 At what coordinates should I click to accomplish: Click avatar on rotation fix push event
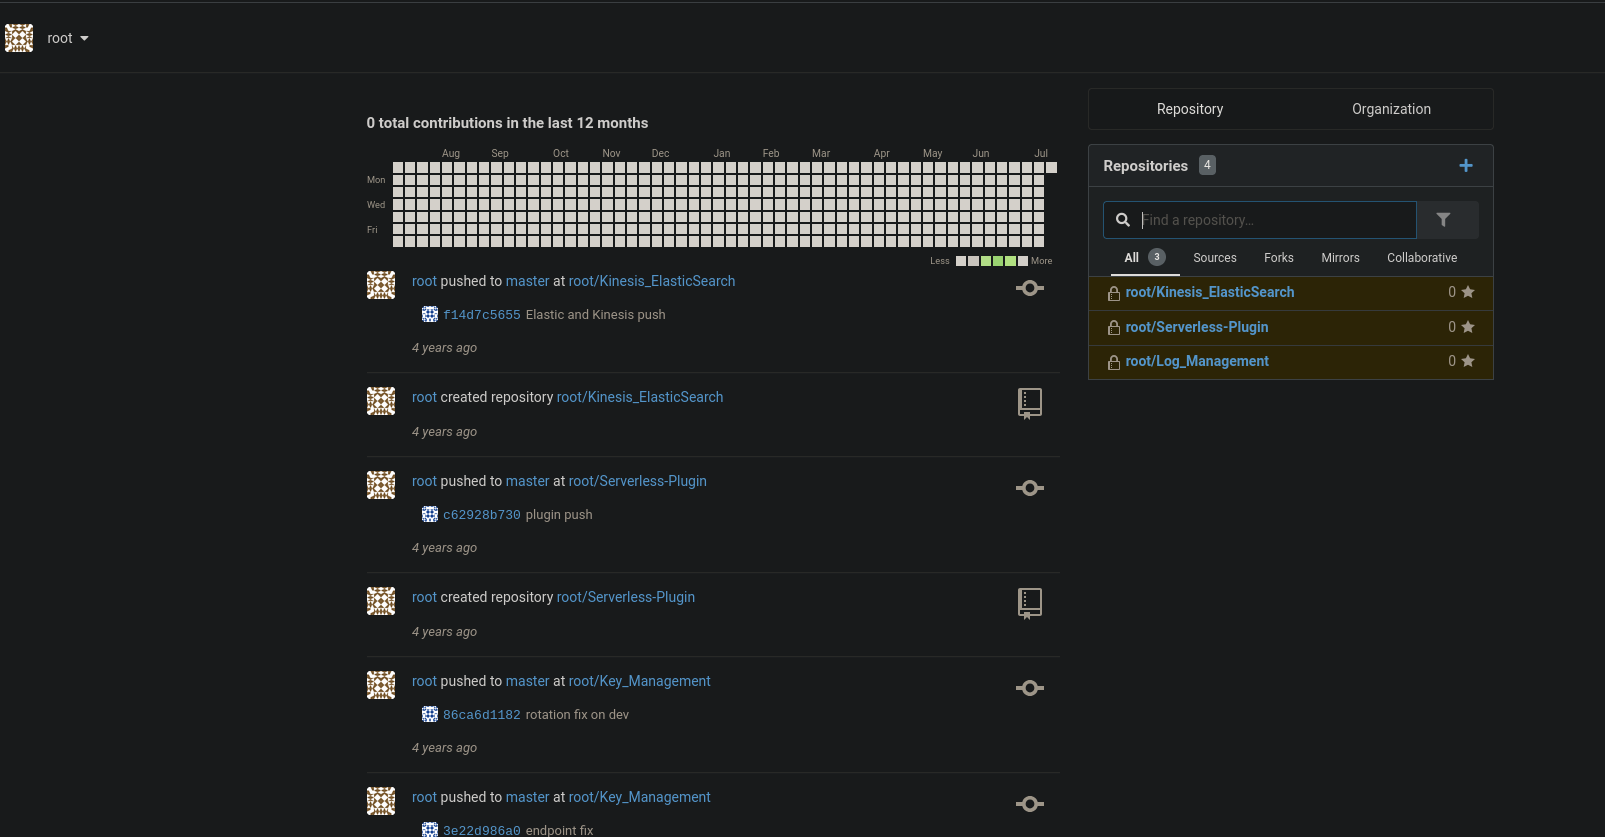coord(381,685)
